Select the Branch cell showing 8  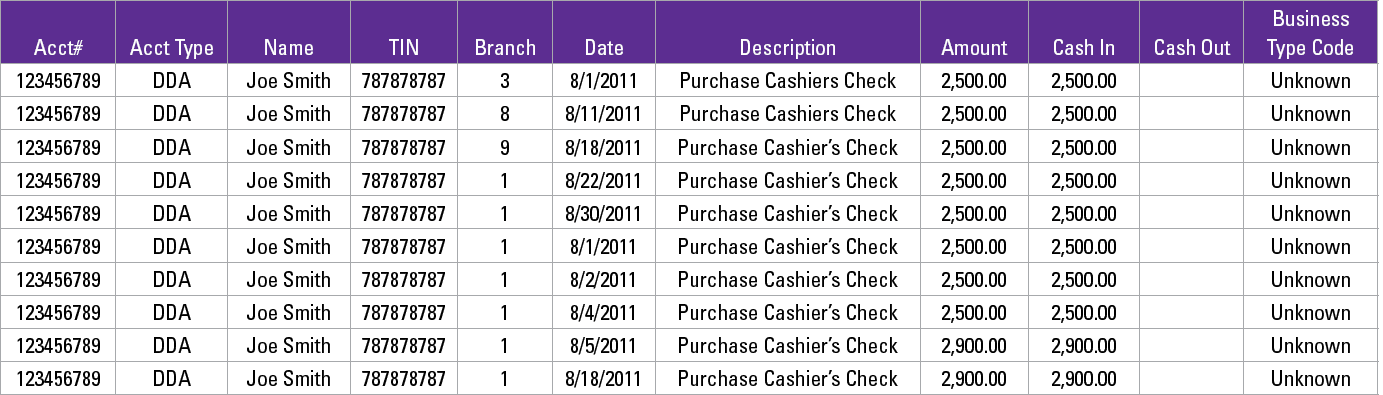pyautogui.click(x=505, y=114)
